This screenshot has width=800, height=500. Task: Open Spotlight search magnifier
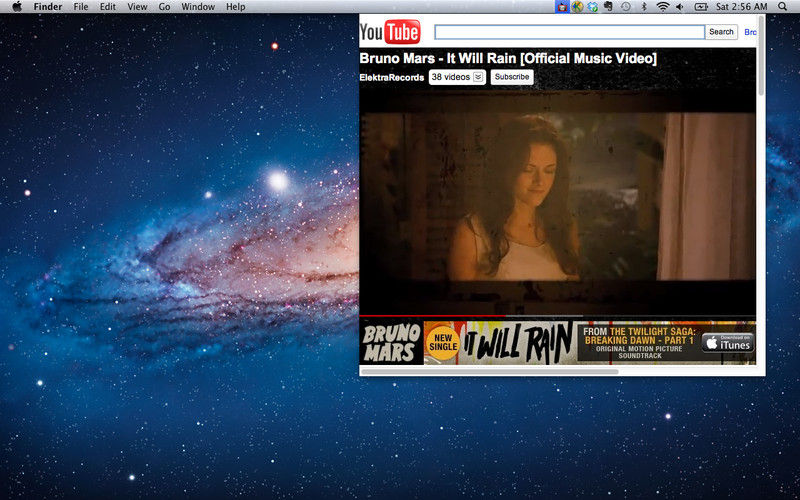[783, 7]
